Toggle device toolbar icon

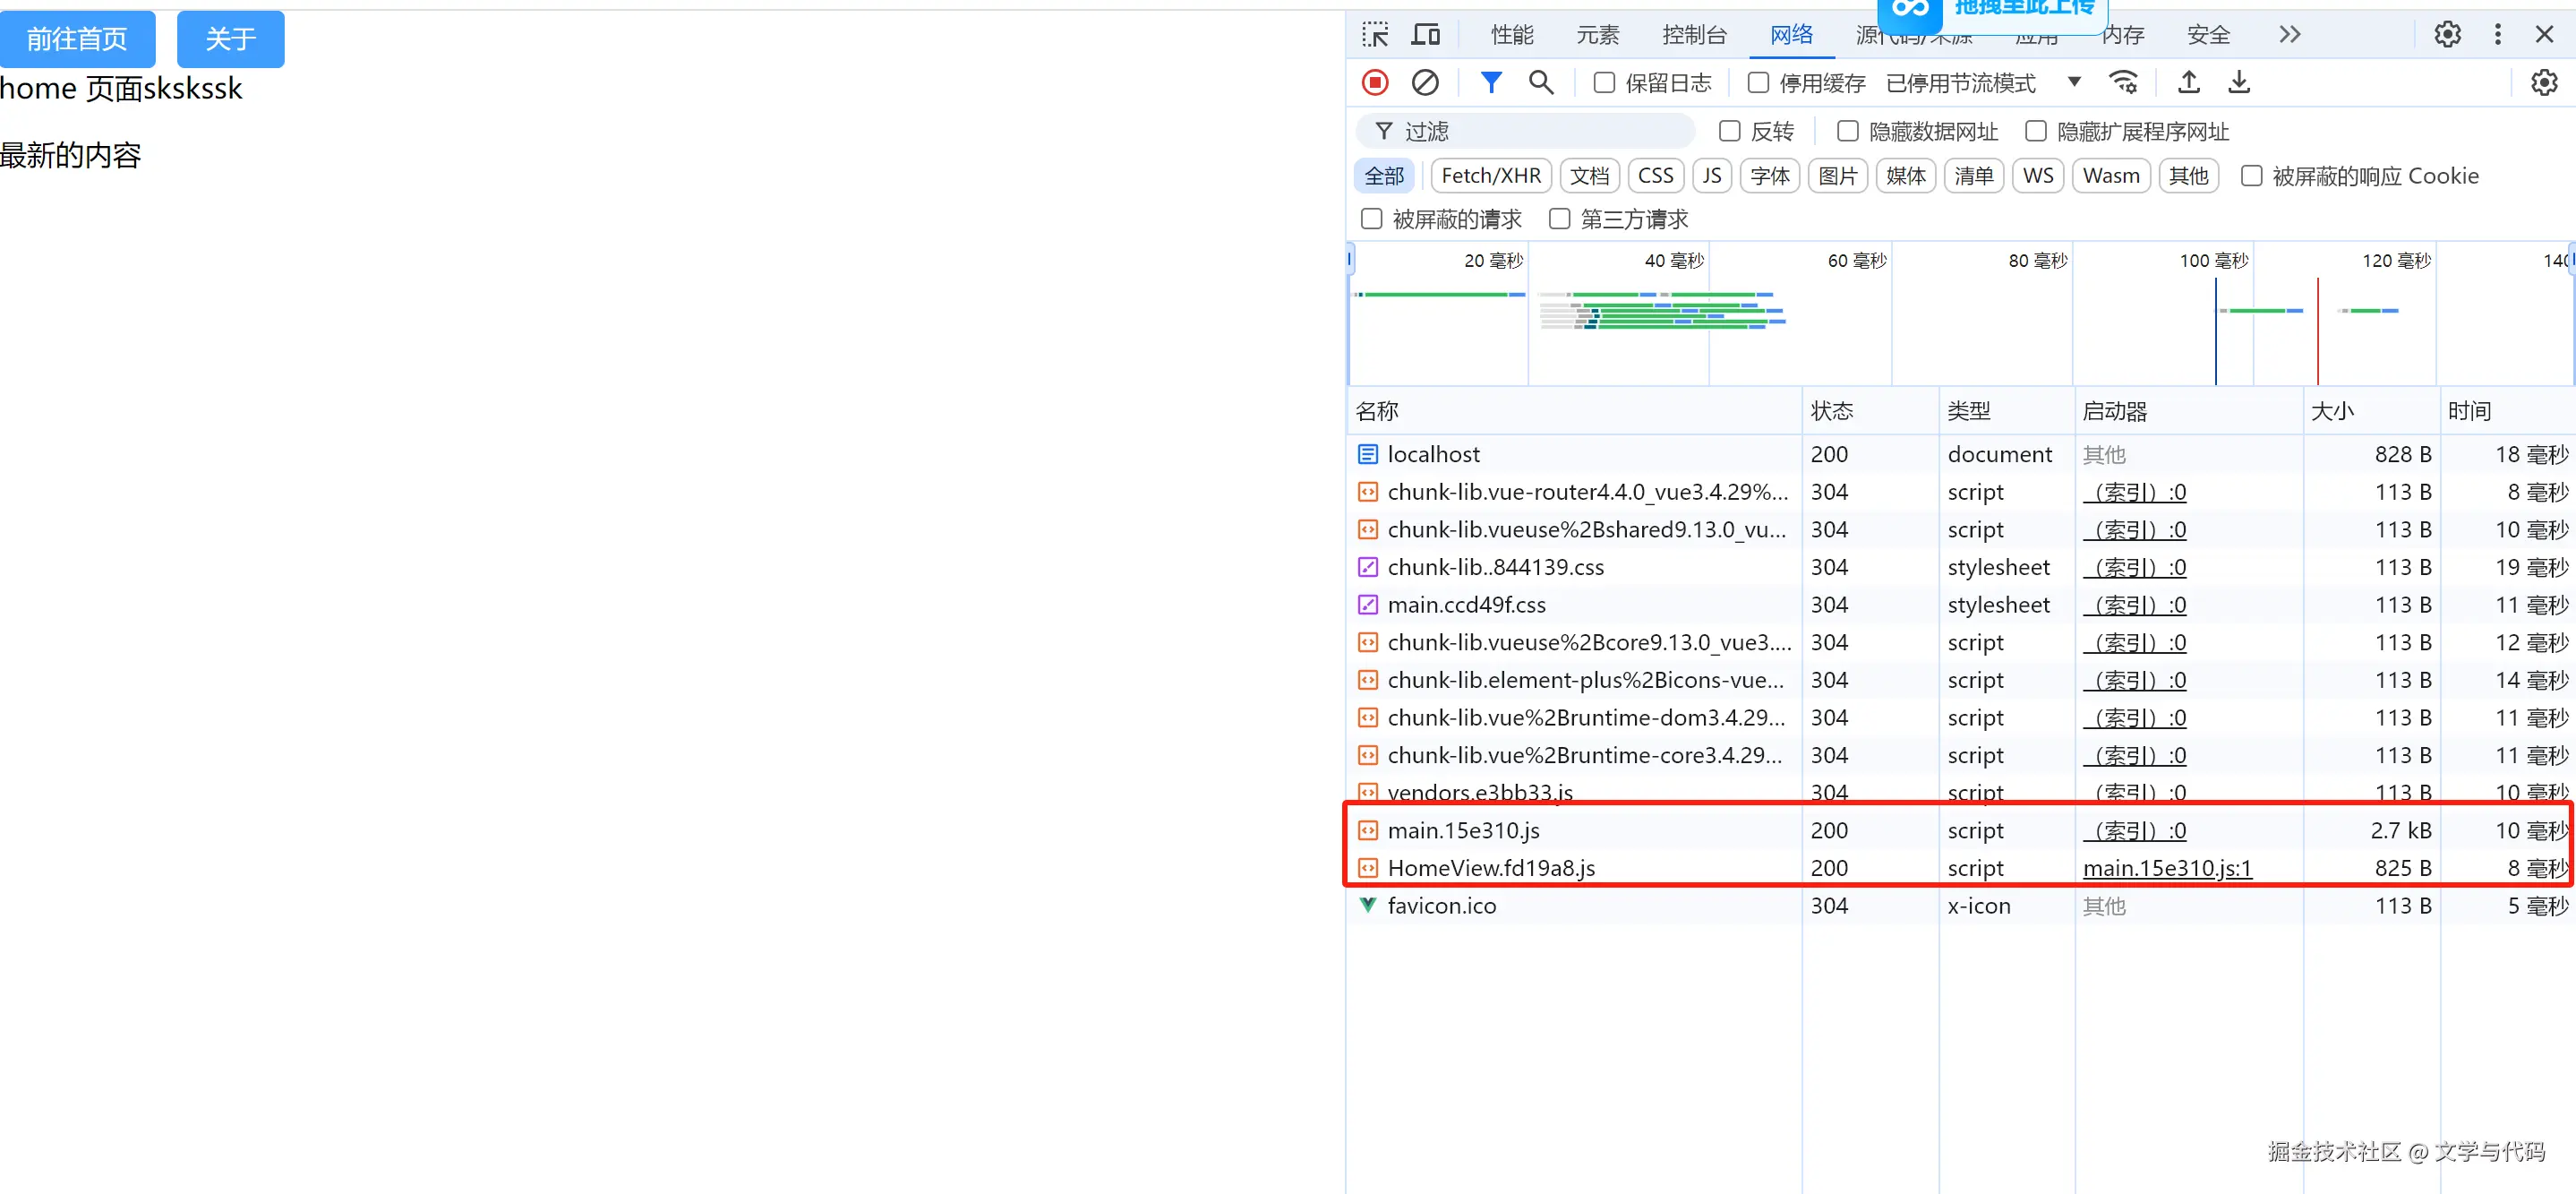click(1425, 35)
